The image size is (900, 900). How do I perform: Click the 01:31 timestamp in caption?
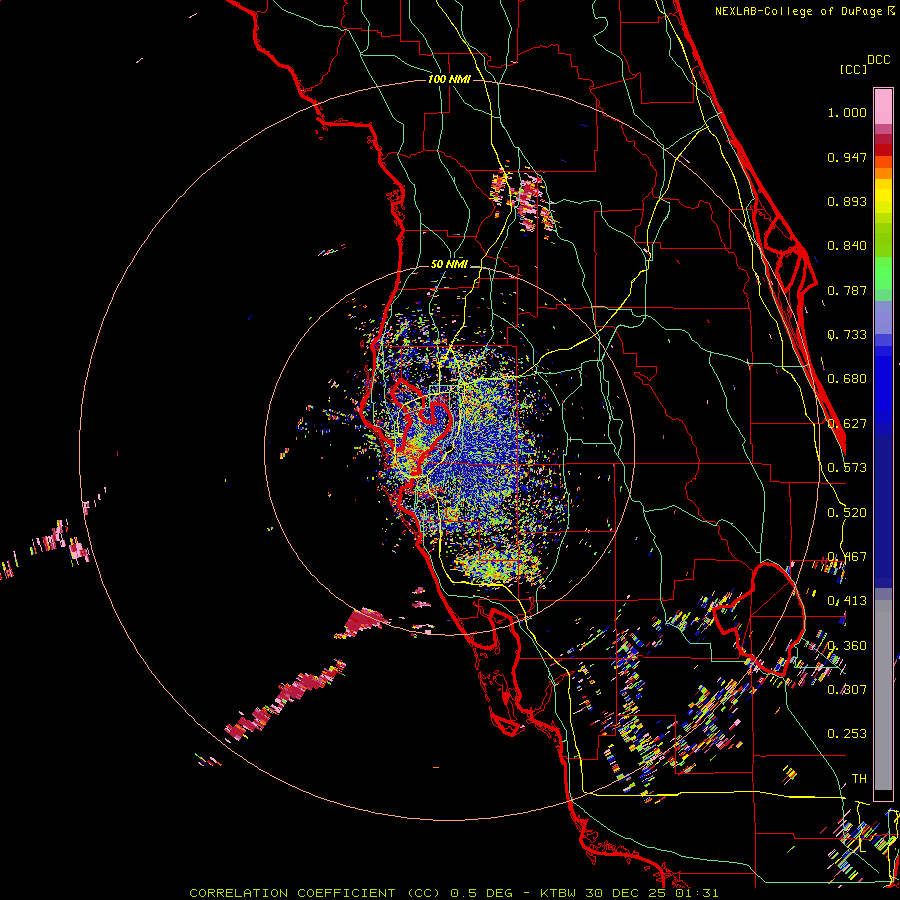coord(695,893)
